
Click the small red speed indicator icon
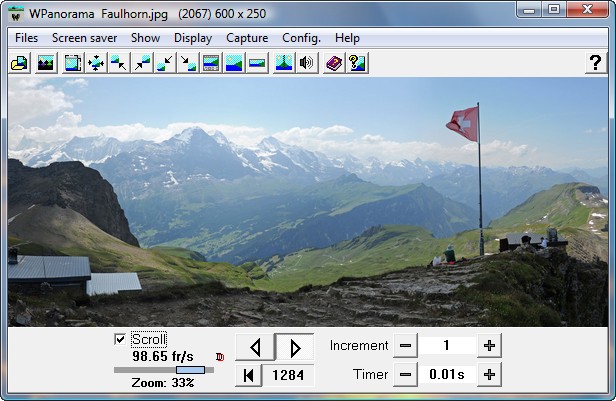click(x=220, y=357)
